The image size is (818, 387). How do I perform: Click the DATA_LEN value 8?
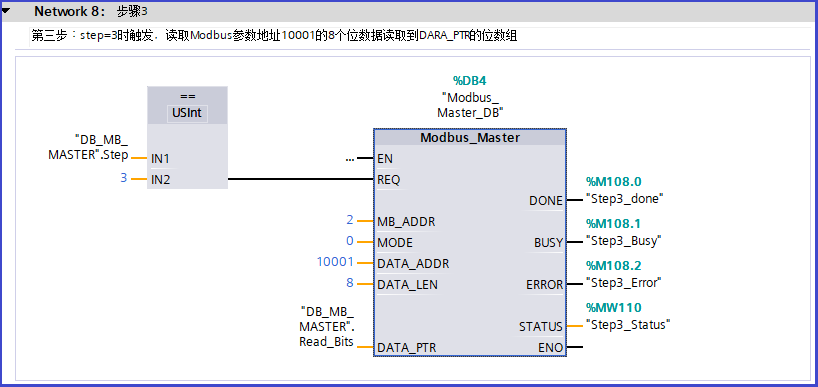pyautogui.click(x=350, y=283)
